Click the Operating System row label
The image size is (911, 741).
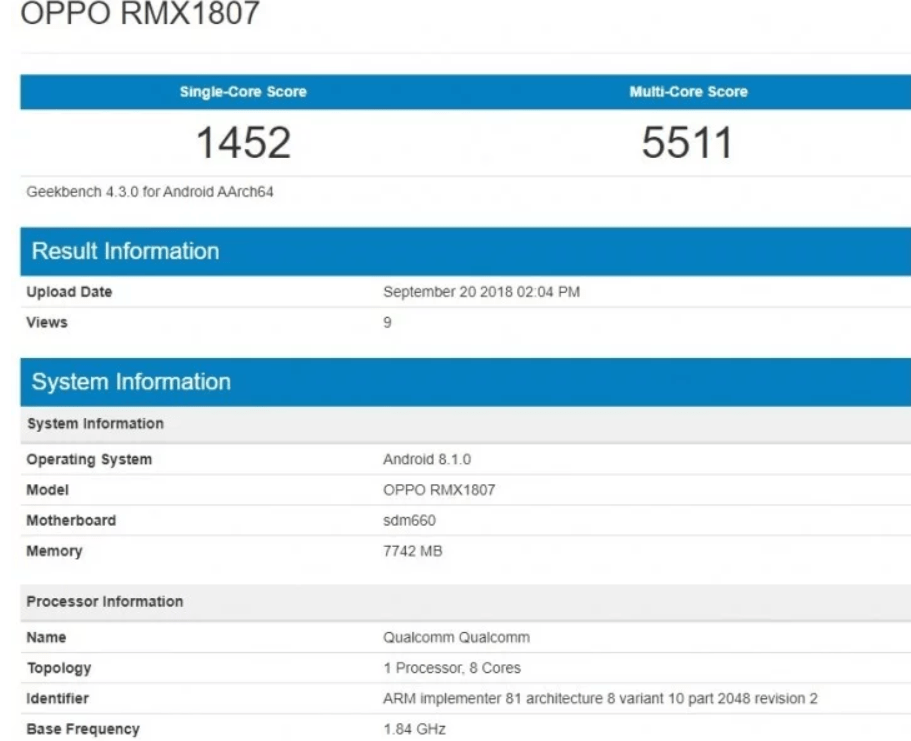point(89,460)
